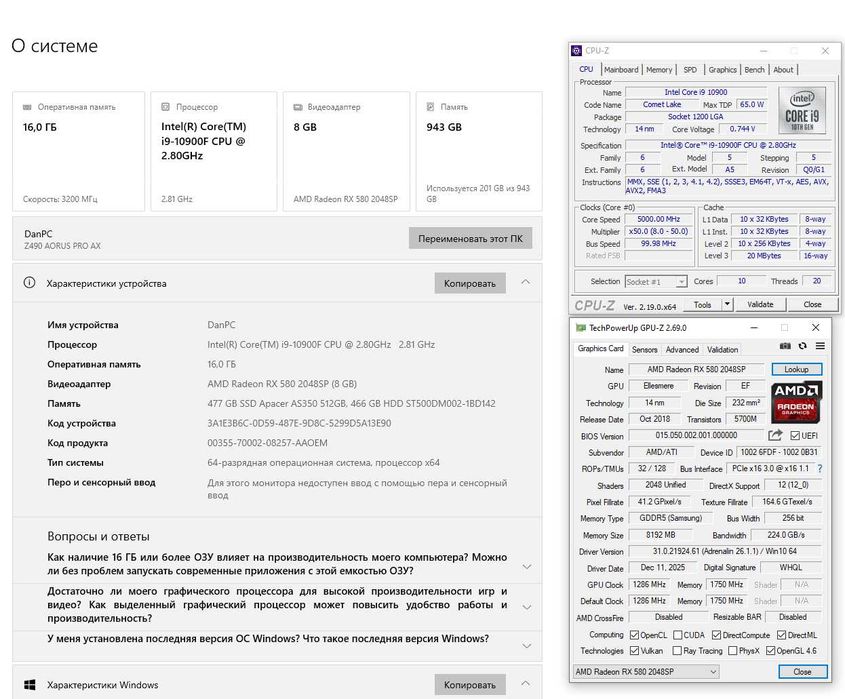845x699 pixels.
Task: Click the Close button at GPU-Z bottom
Action: point(802,672)
